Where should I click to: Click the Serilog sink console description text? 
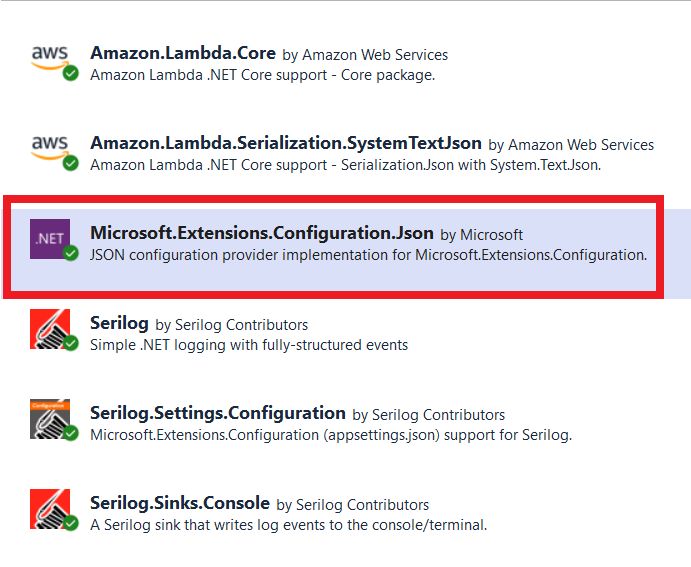pos(288,524)
